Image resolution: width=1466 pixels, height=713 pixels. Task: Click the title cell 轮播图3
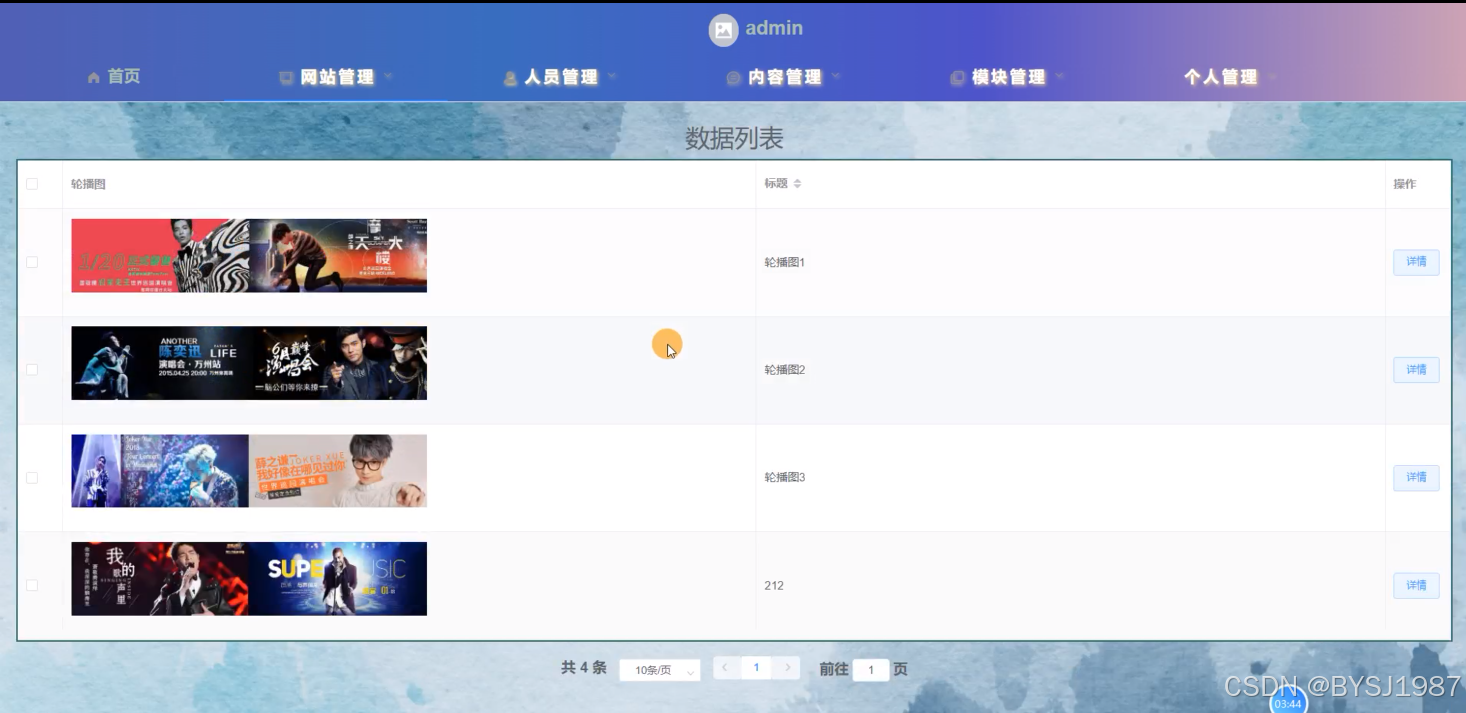click(784, 478)
